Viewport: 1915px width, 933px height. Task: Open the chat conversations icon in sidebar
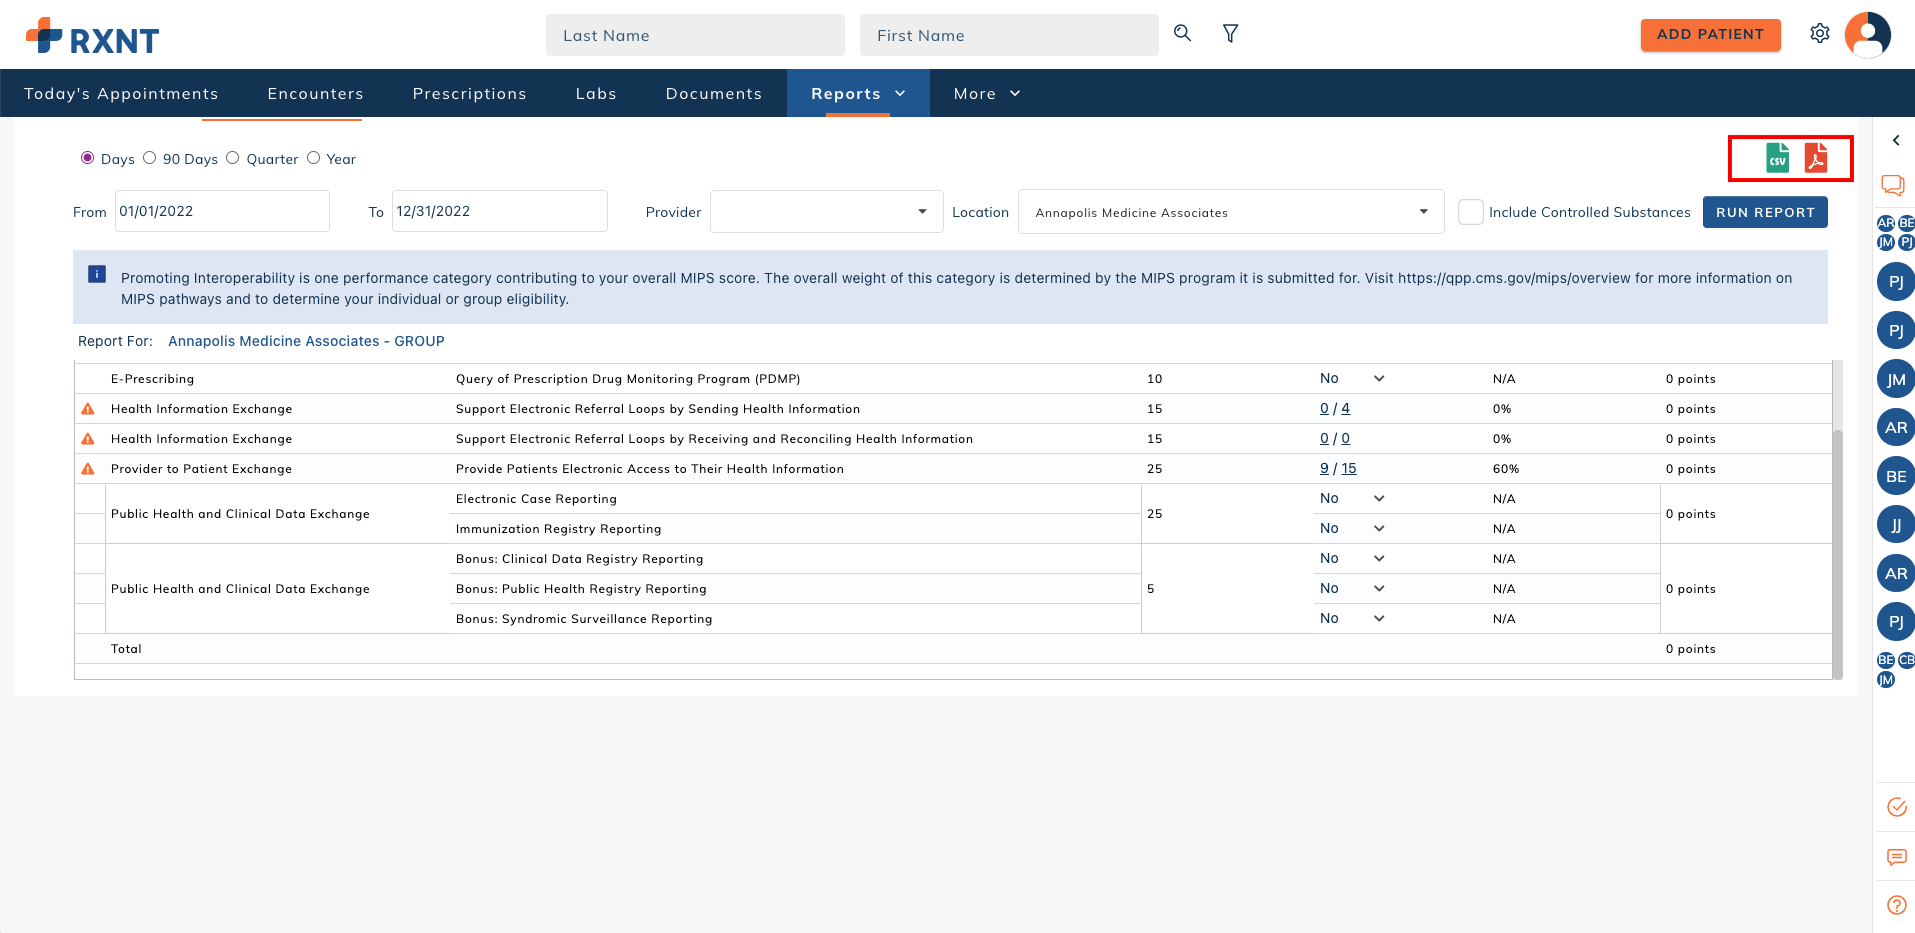pos(1893,185)
